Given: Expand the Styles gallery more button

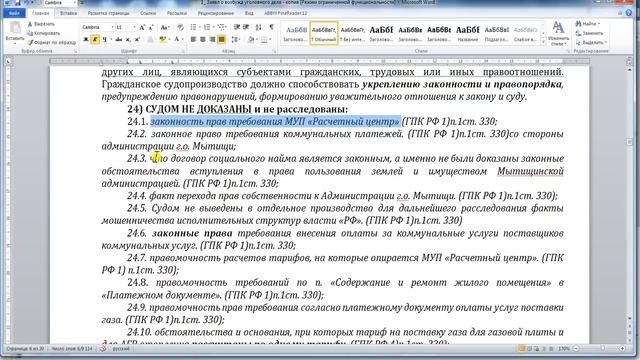Looking at the screenshot, I should tap(543, 42).
